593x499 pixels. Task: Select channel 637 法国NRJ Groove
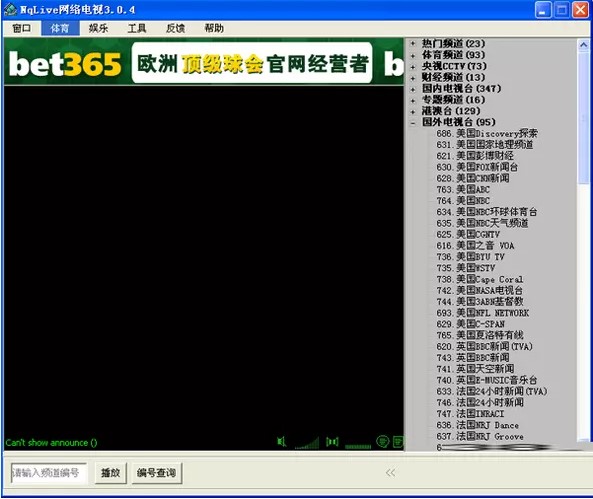click(480, 436)
